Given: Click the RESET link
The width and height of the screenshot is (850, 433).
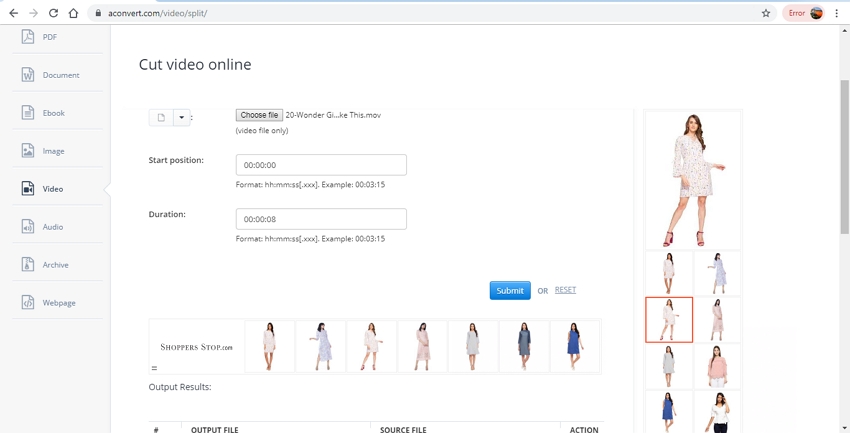Looking at the screenshot, I should point(565,290).
